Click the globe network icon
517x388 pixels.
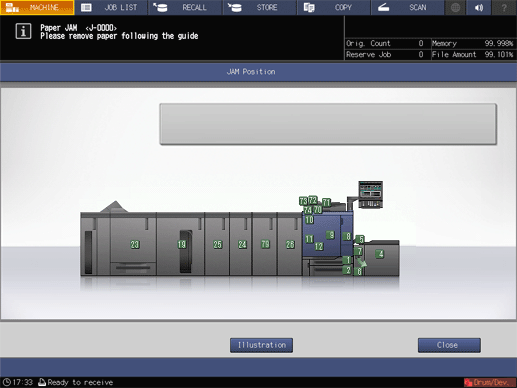(455, 7)
